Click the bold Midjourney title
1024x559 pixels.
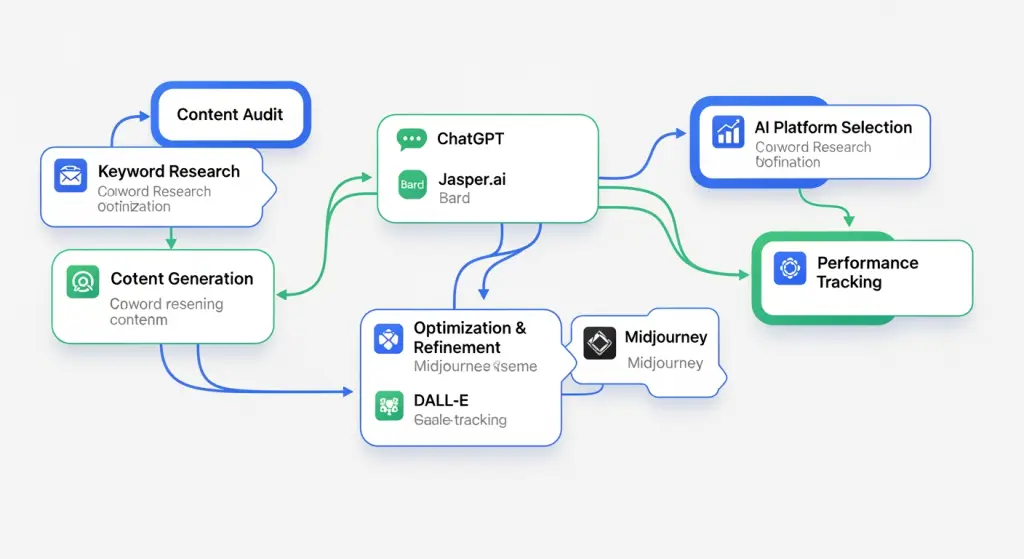point(665,337)
